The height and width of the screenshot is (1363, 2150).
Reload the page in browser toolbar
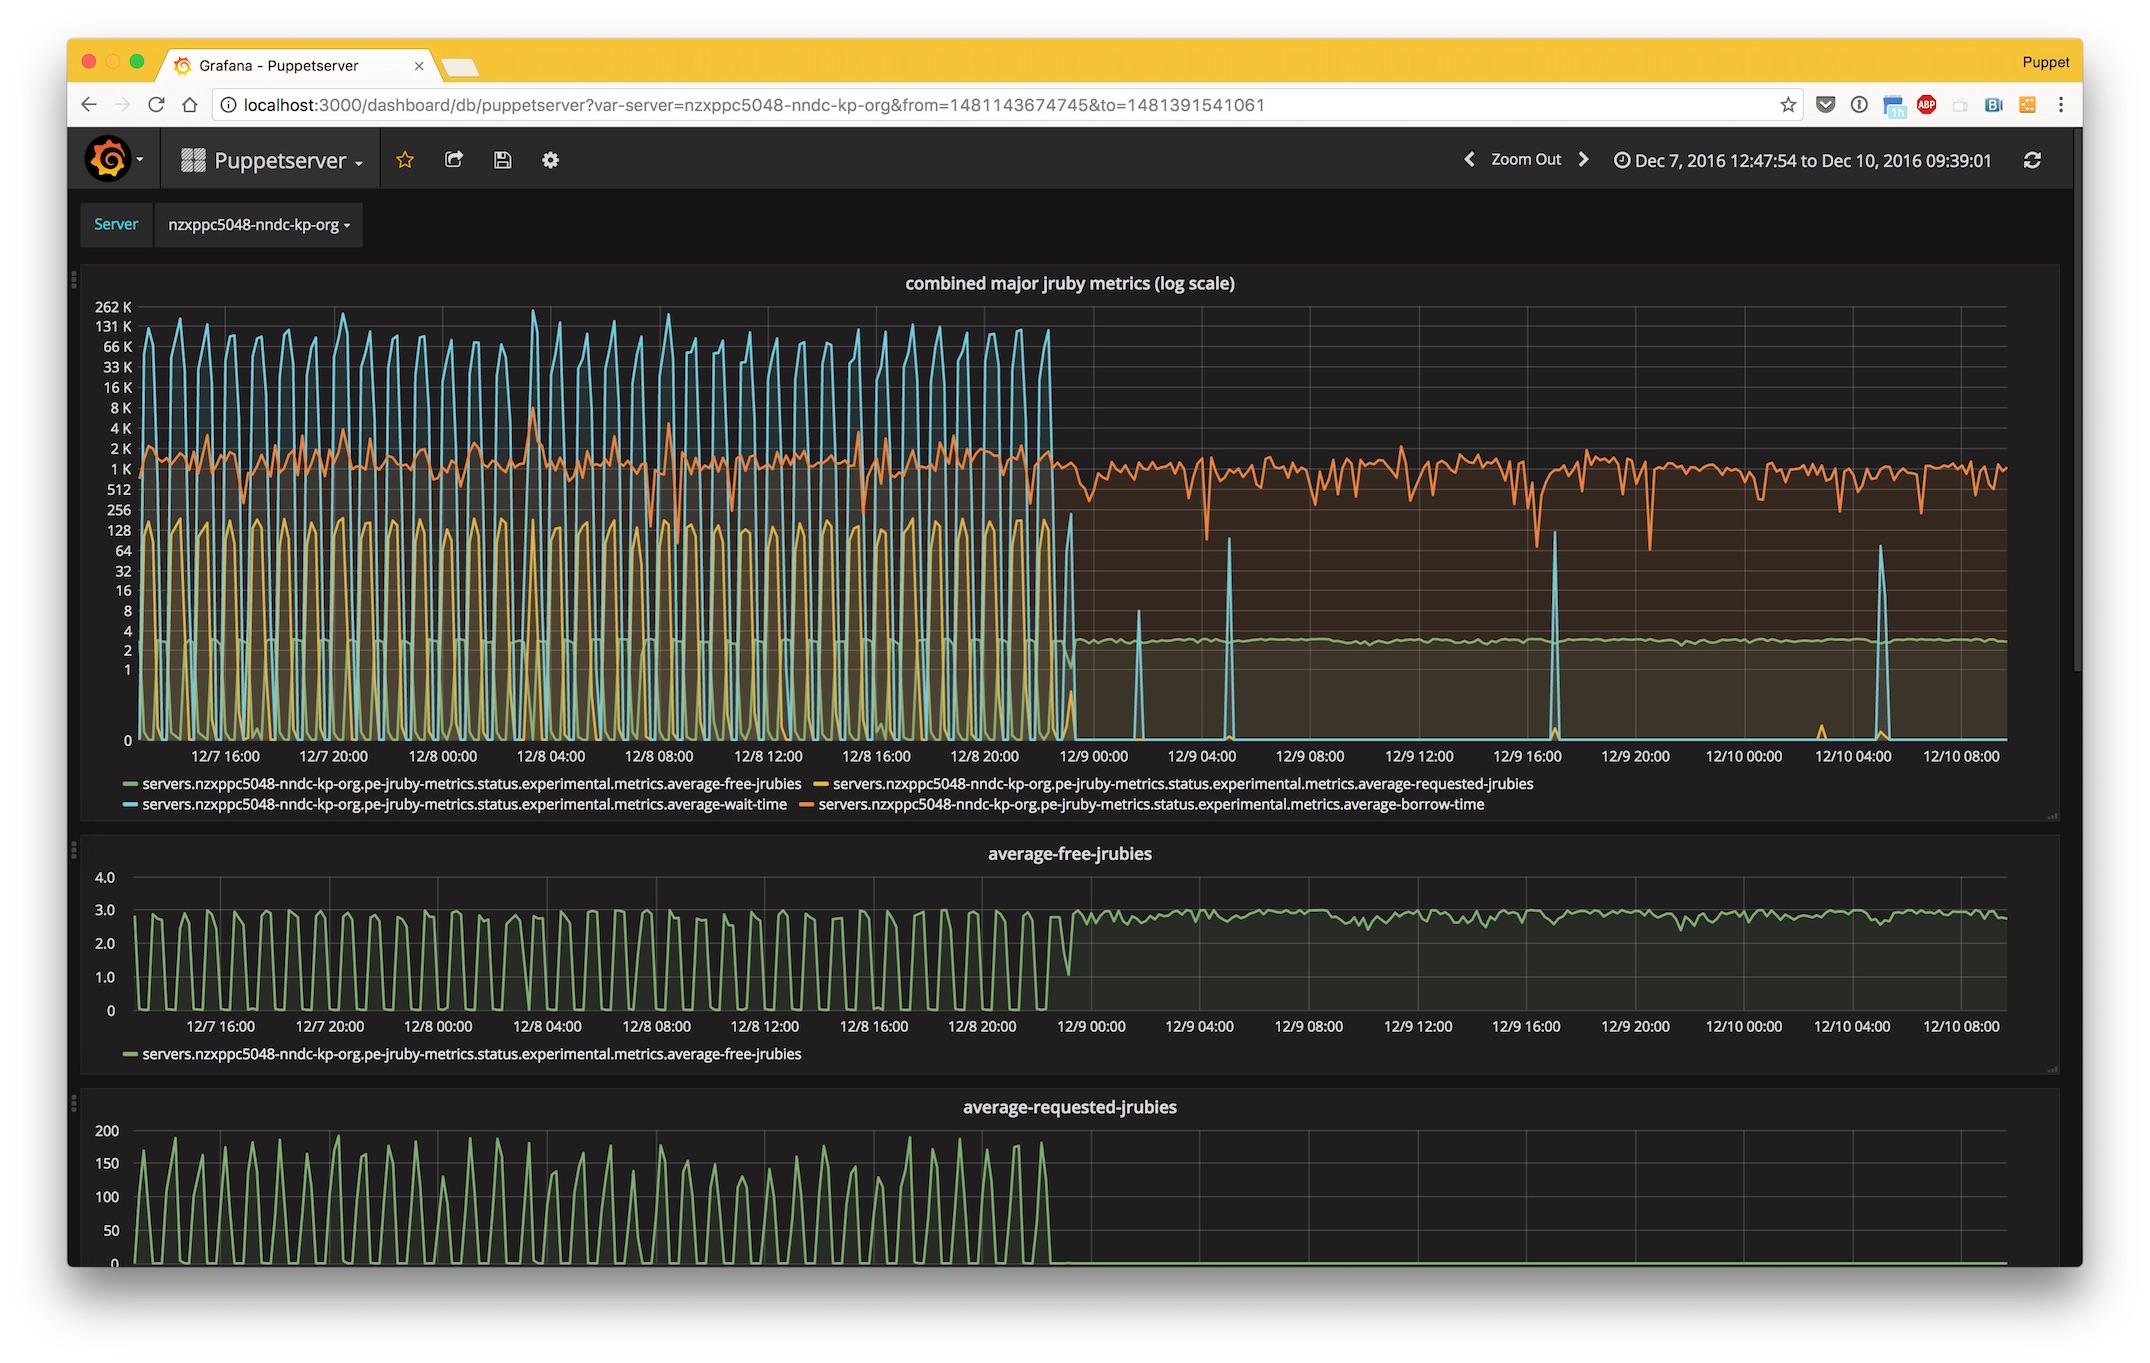(156, 105)
